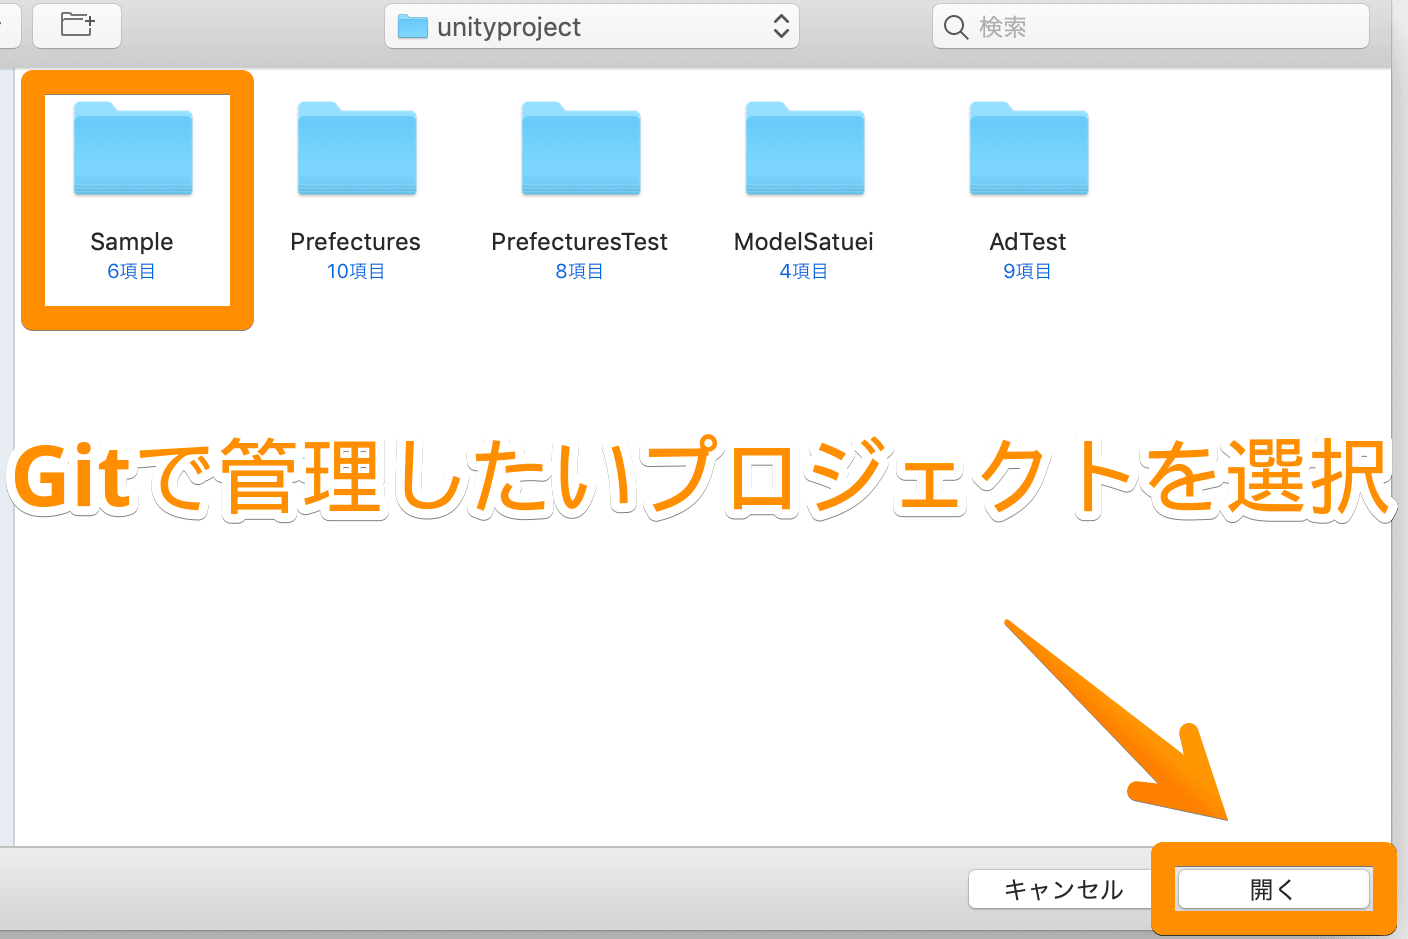Screen dimensions: 1408x939
Task: Click the 10項目 item count label
Action: [x=356, y=271]
